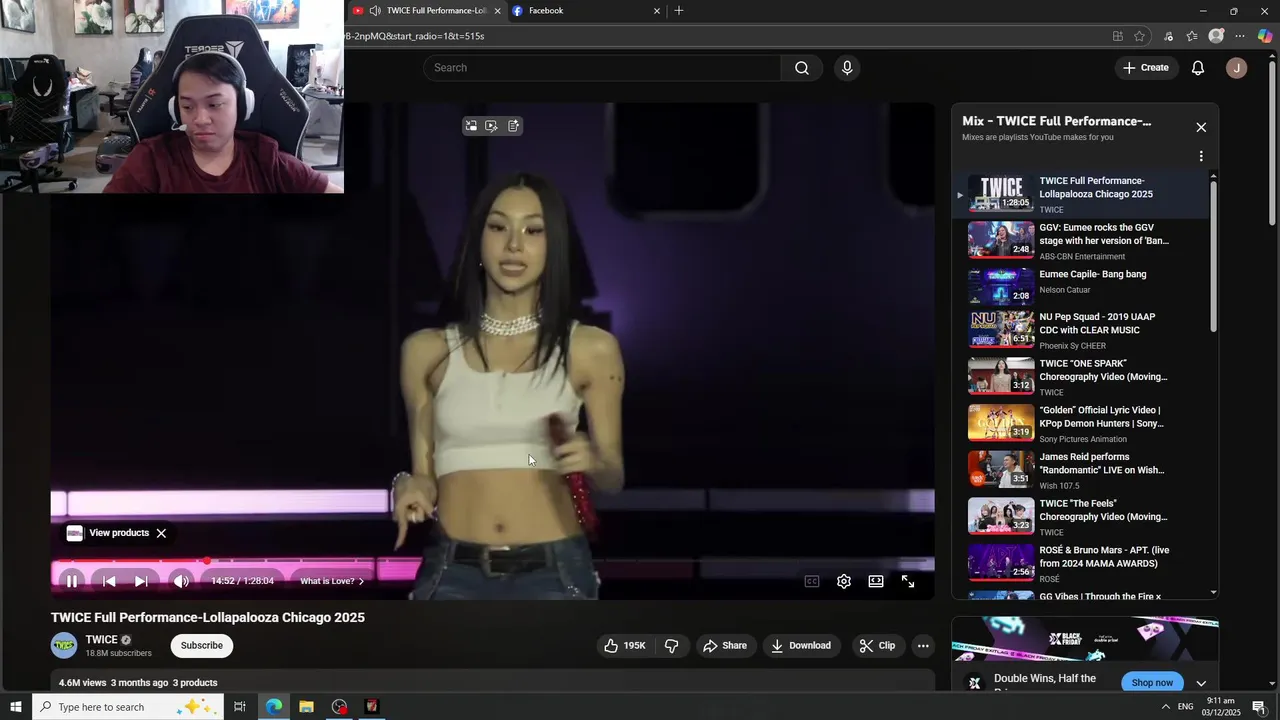
Task: Click the second video overlay toolbar icon
Action: coord(491,126)
